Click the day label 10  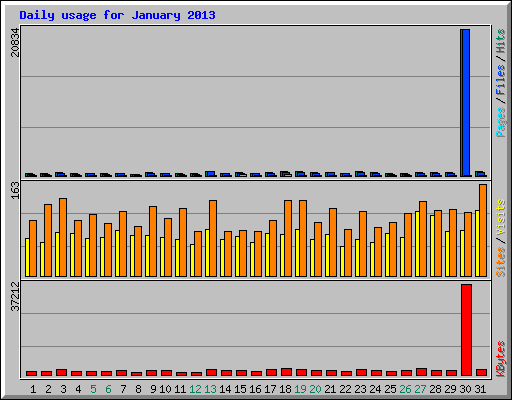[165, 389]
